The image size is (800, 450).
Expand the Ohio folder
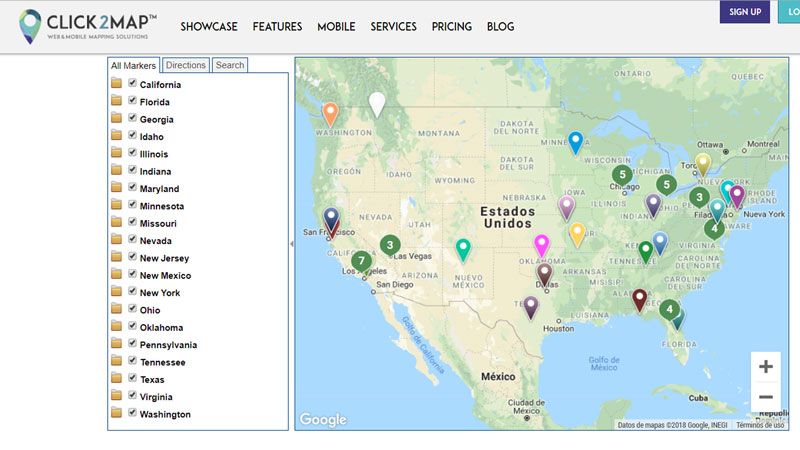(x=116, y=309)
